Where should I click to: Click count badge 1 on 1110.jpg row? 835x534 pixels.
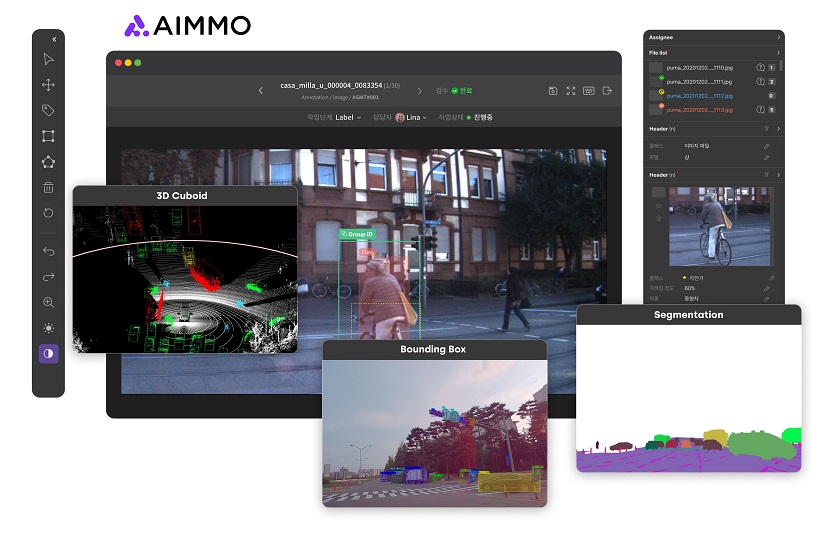click(x=772, y=68)
